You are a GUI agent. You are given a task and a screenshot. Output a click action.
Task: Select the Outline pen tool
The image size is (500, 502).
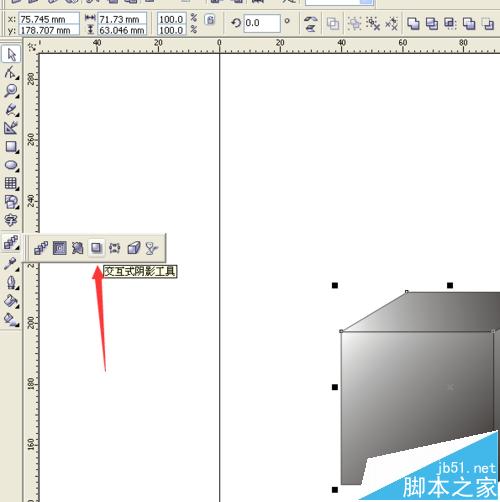click(11, 283)
